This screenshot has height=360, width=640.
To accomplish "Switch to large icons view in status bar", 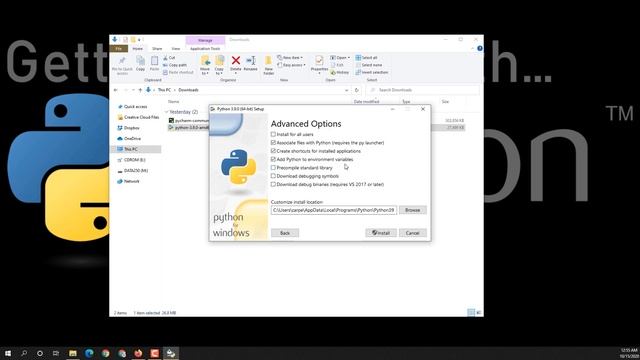I will pyautogui.click(x=479, y=313).
